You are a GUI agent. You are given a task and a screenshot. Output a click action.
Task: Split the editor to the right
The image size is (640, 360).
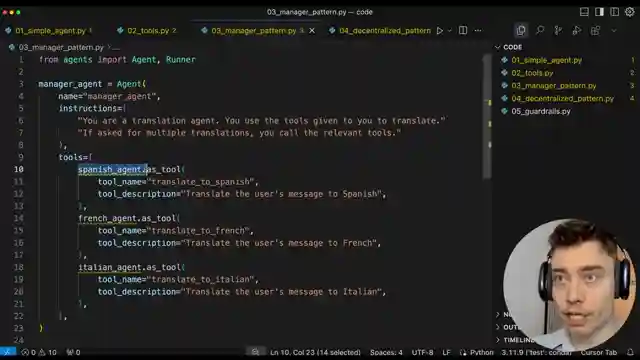click(x=463, y=31)
